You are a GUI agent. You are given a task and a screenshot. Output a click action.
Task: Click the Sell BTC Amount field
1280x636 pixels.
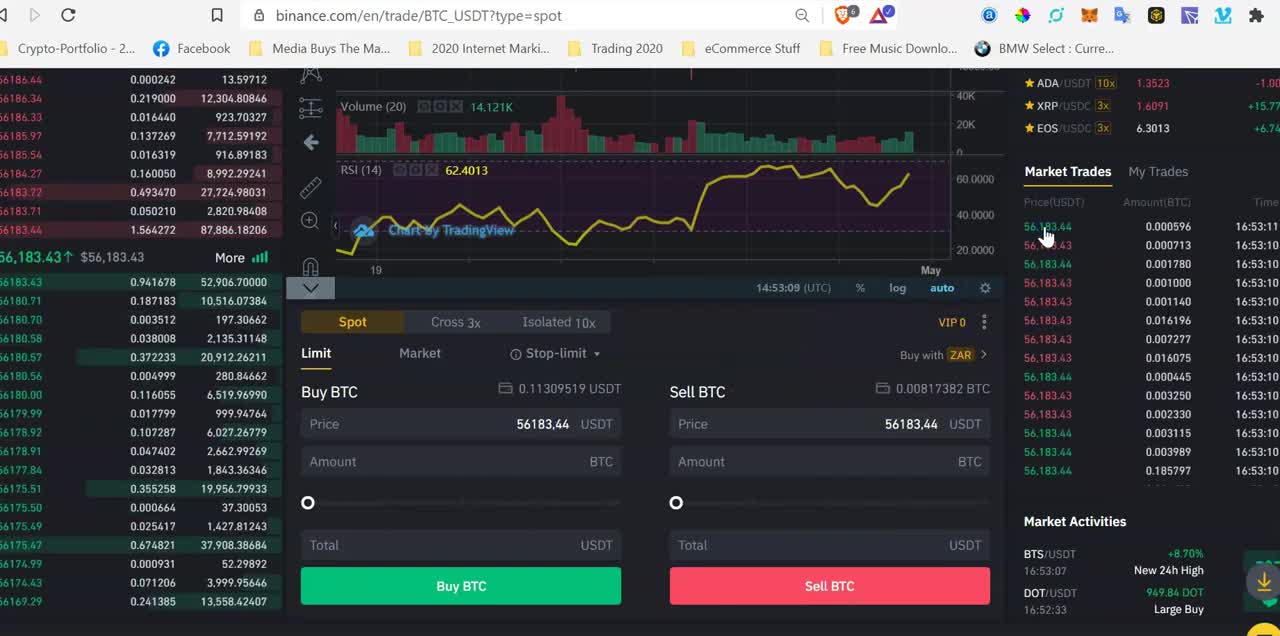tap(830, 462)
